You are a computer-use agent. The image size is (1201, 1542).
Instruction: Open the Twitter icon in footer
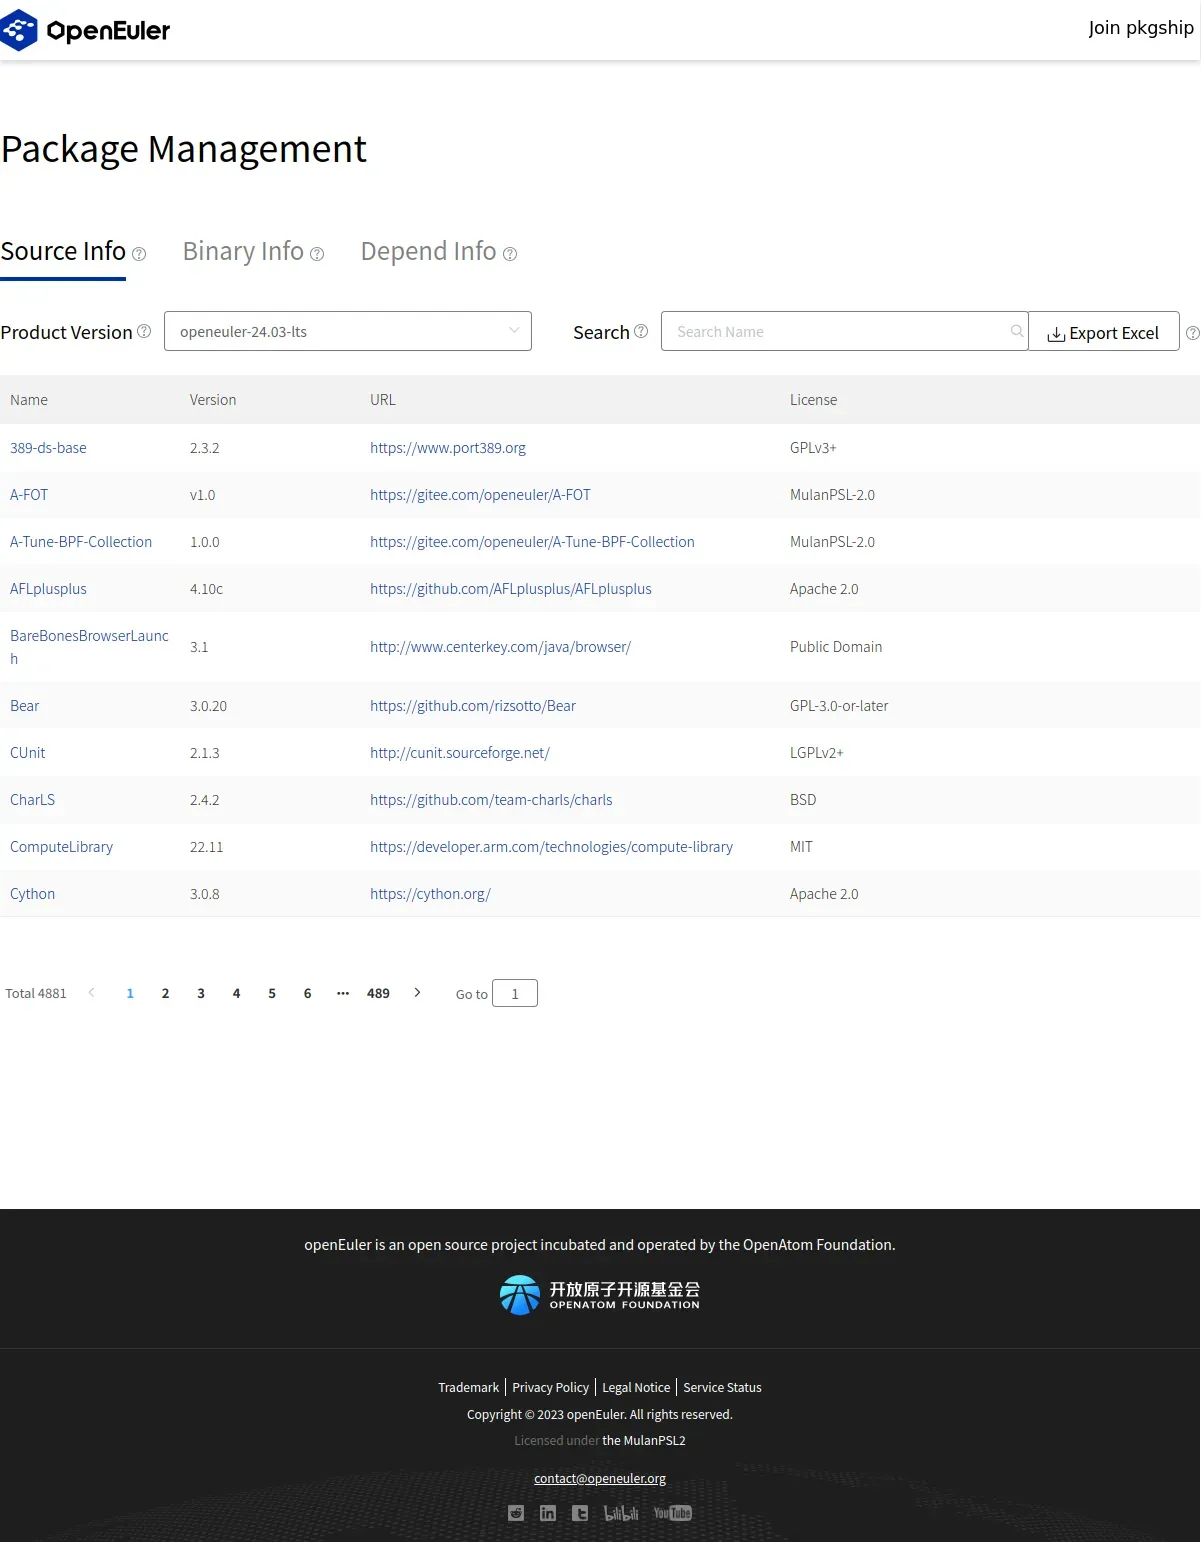click(x=580, y=1513)
